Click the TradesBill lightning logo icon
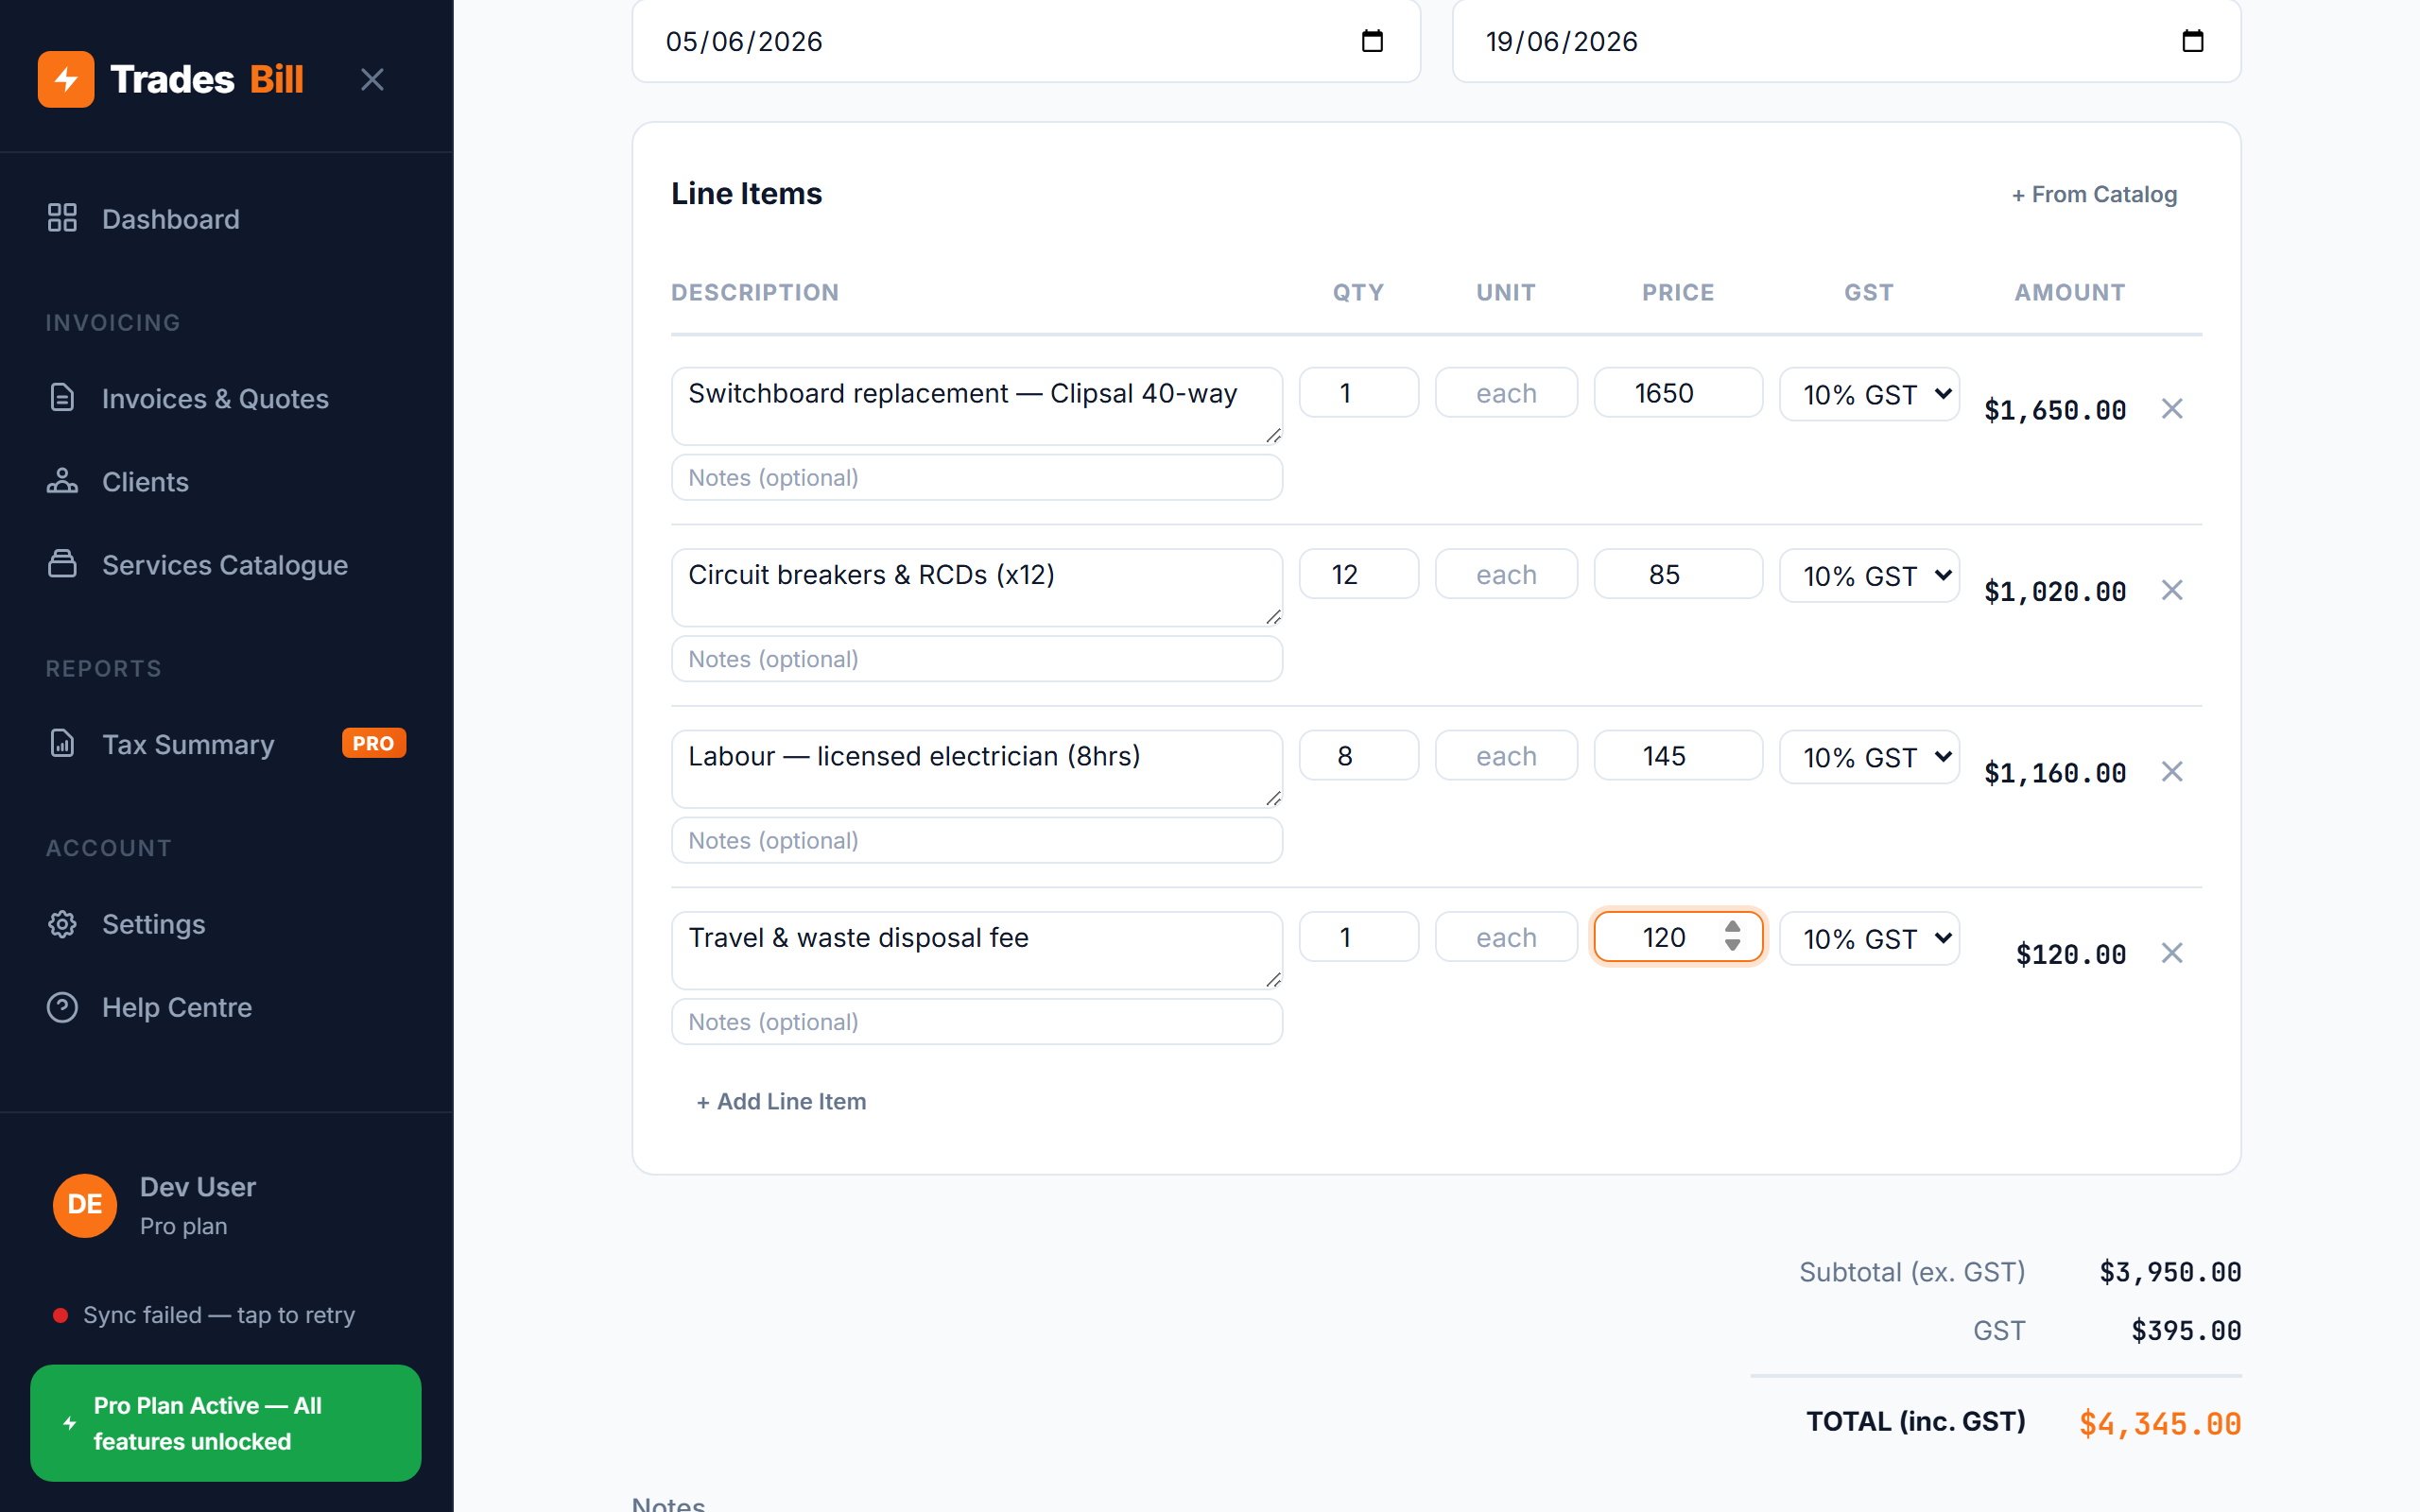This screenshot has width=2420, height=1512. click(66, 79)
